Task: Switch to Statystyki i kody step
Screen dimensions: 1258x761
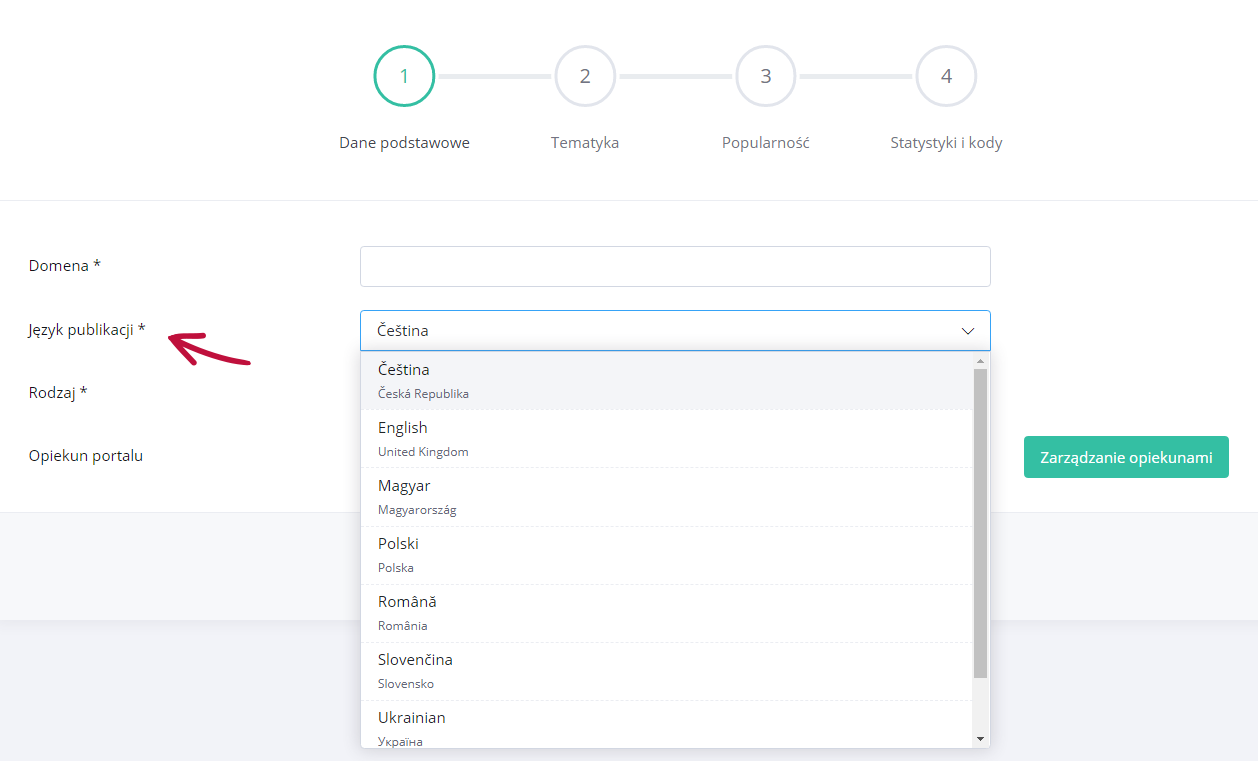Action: click(946, 143)
